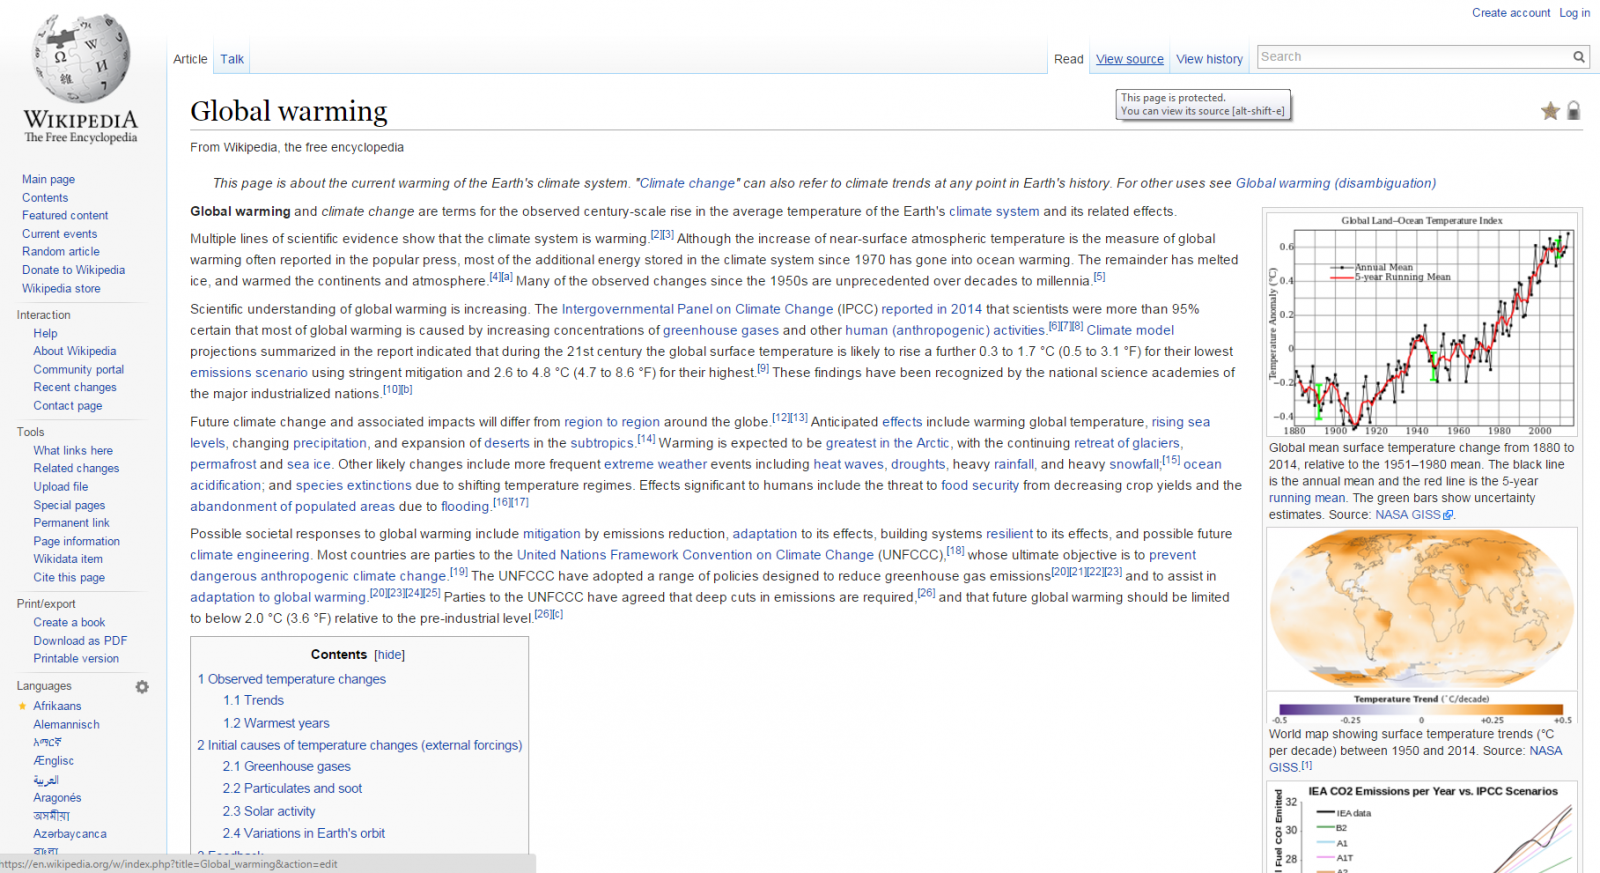The height and width of the screenshot is (873, 1600).
Task: Click the Log in link
Action: coord(1574,13)
